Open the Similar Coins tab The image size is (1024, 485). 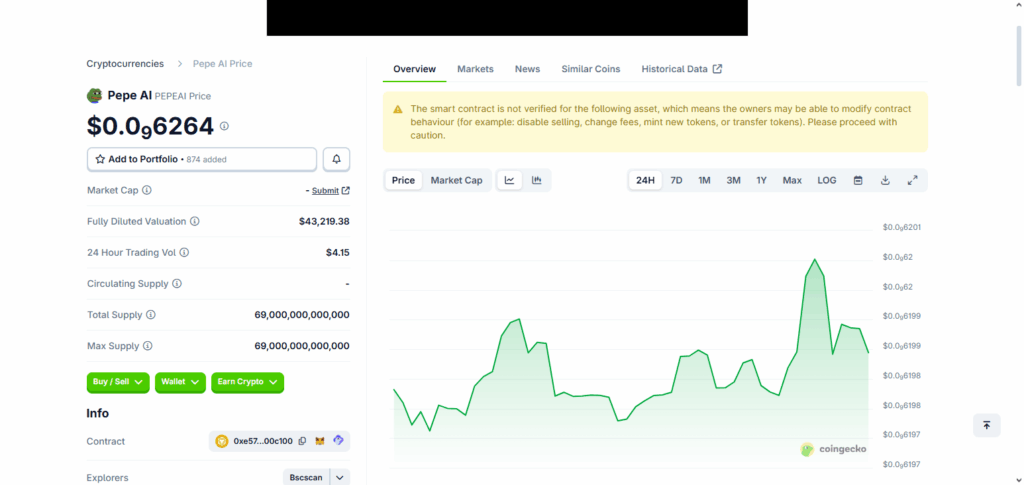(x=590, y=69)
